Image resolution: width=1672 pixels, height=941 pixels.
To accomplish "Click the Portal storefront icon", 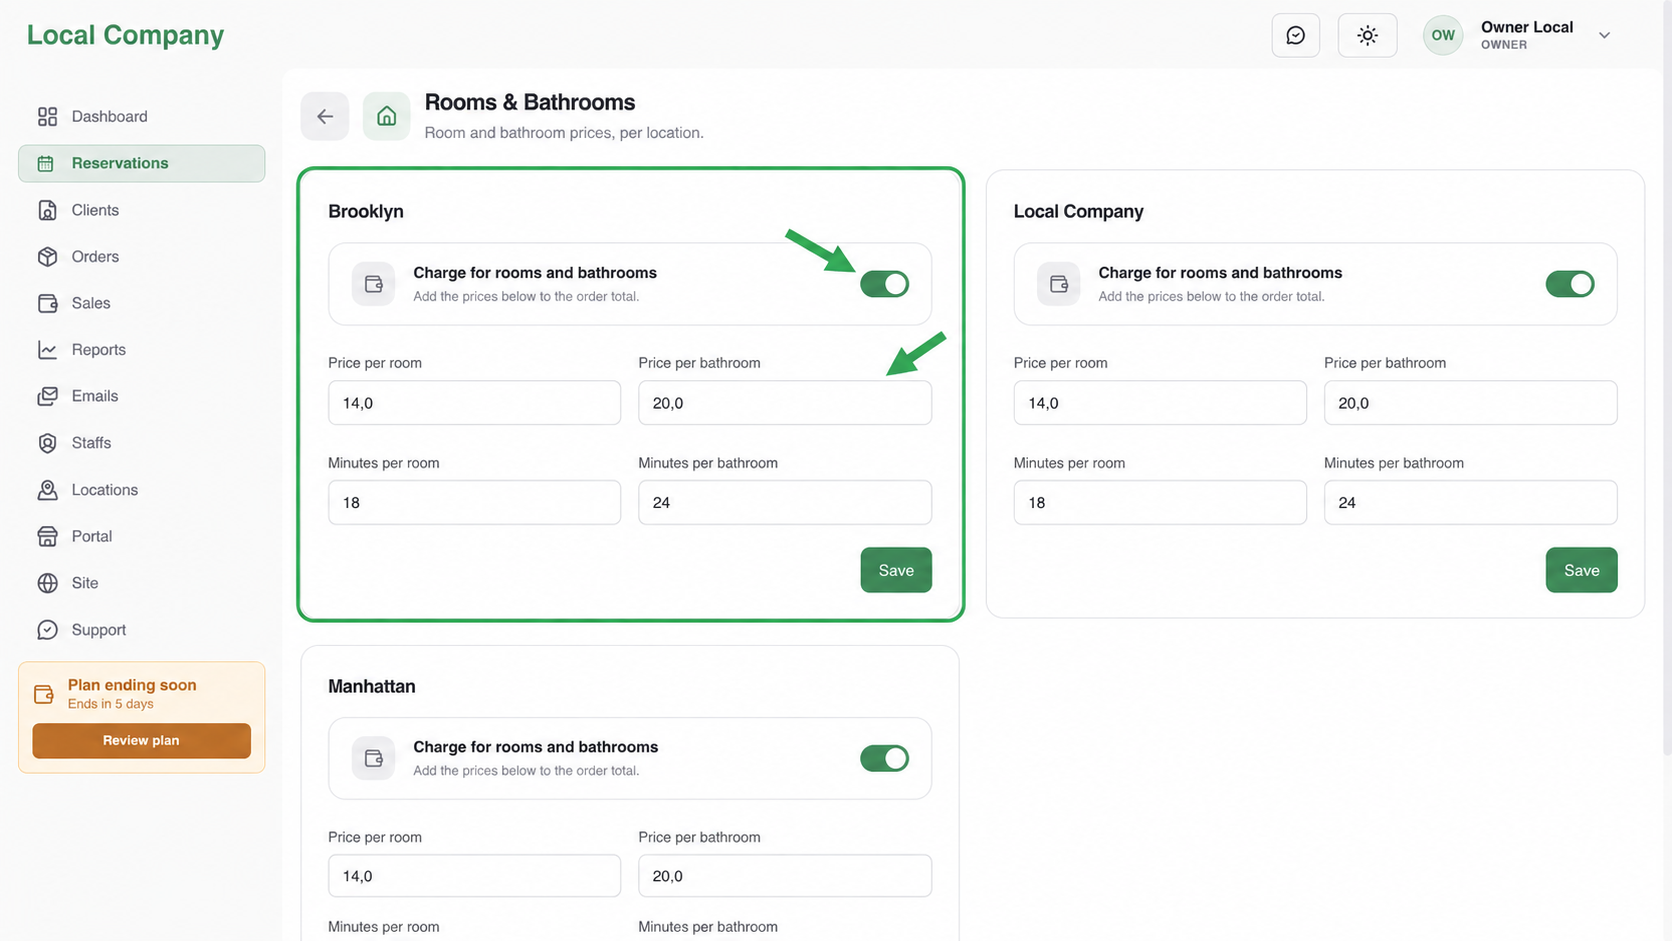I will tap(47, 536).
